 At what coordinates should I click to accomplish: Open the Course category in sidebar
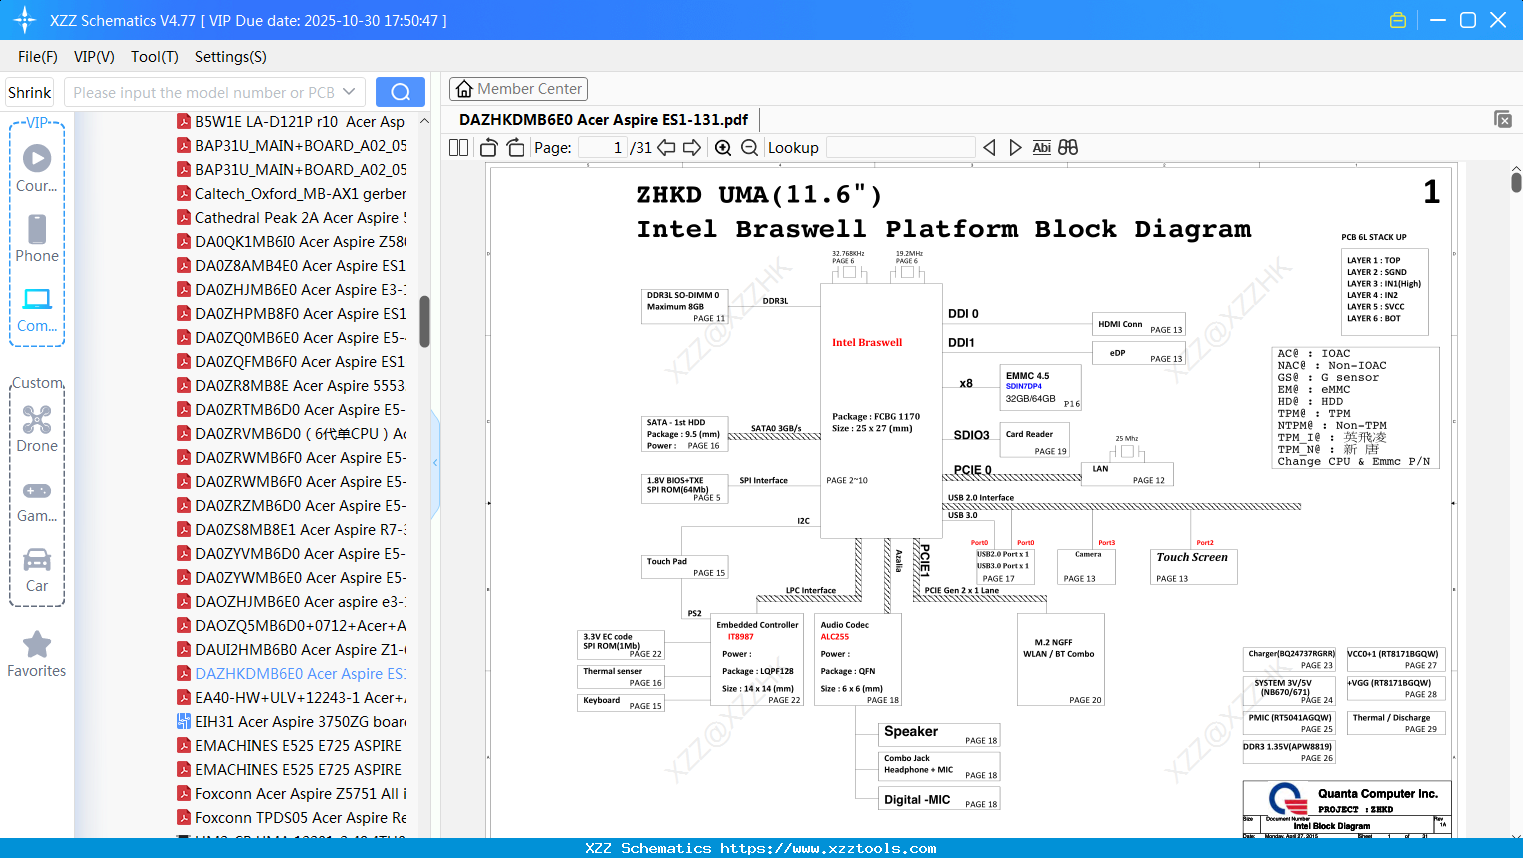click(x=37, y=168)
